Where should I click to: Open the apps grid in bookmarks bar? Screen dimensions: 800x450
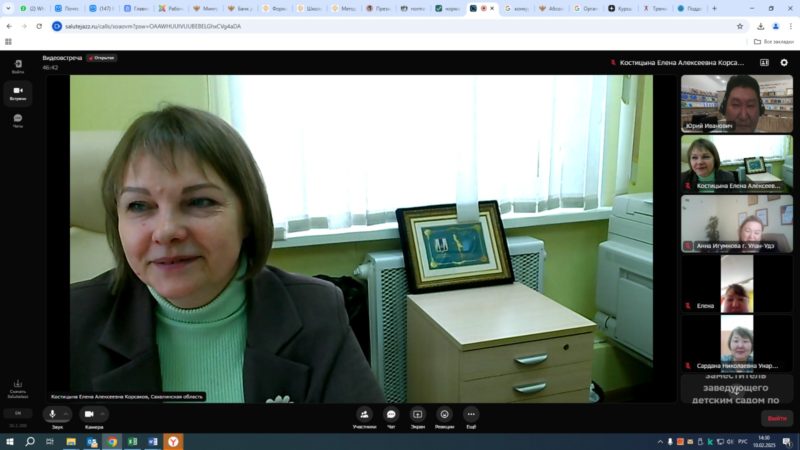pyautogui.click(x=8, y=42)
